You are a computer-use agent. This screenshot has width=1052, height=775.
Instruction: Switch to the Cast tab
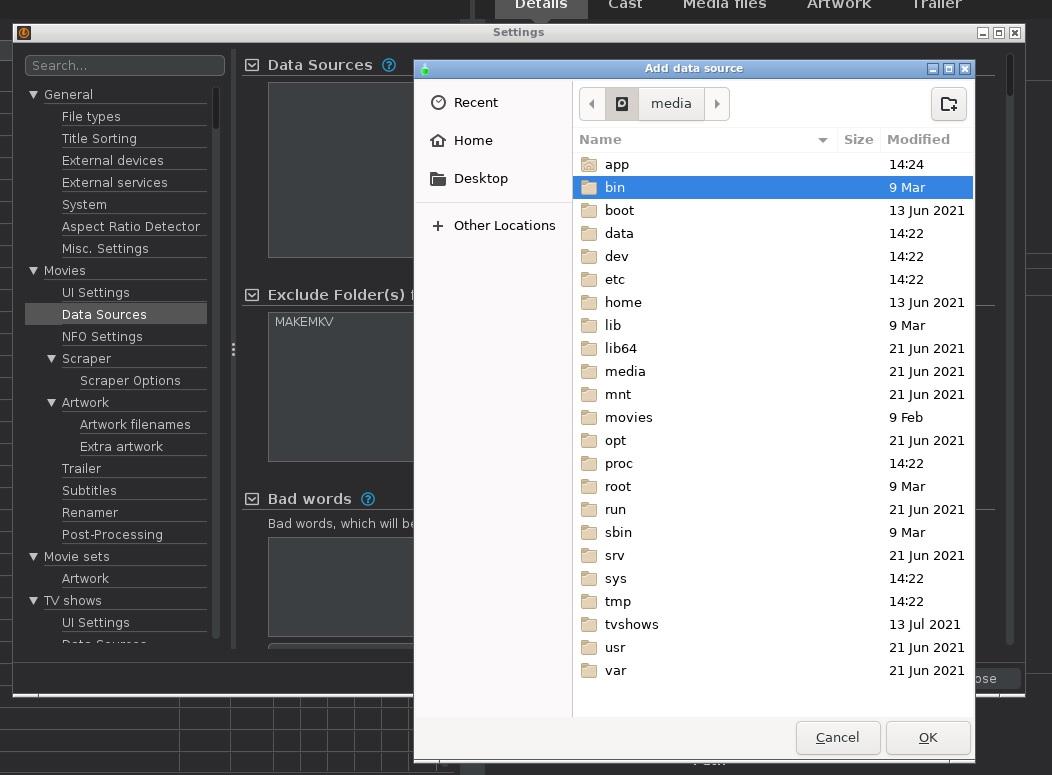[x=625, y=5]
